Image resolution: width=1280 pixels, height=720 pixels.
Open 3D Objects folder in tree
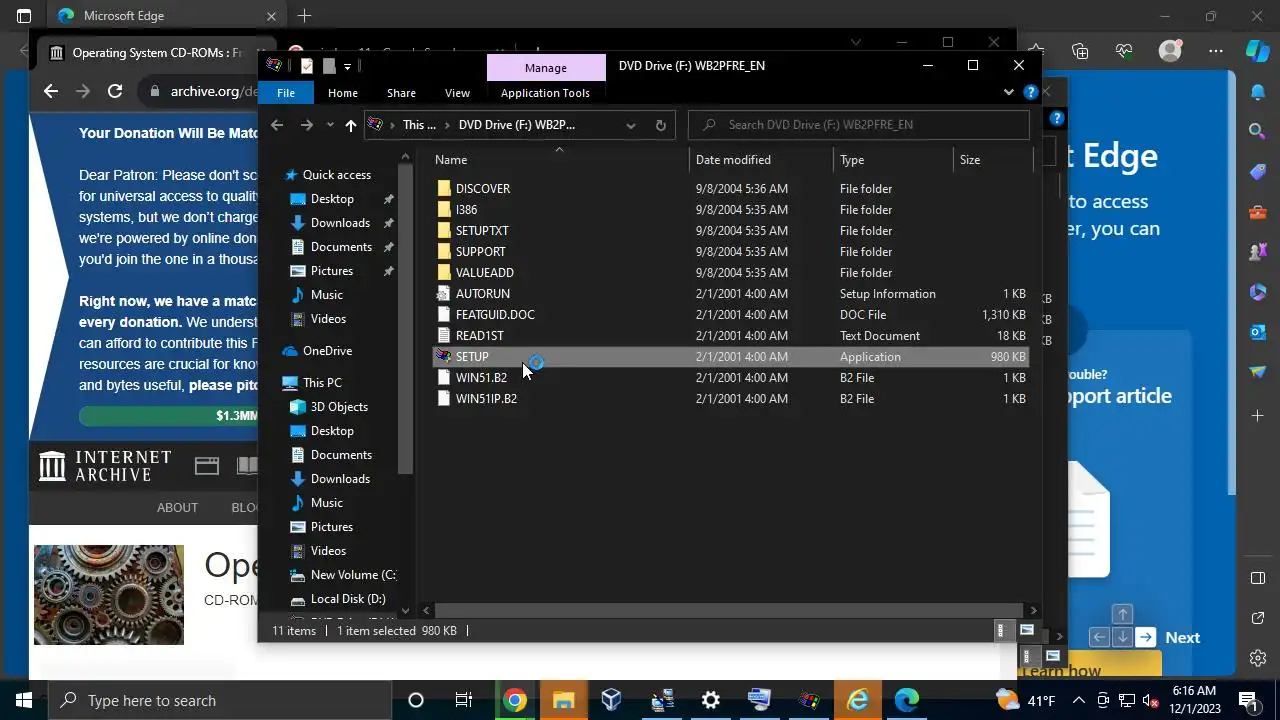[339, 407]
